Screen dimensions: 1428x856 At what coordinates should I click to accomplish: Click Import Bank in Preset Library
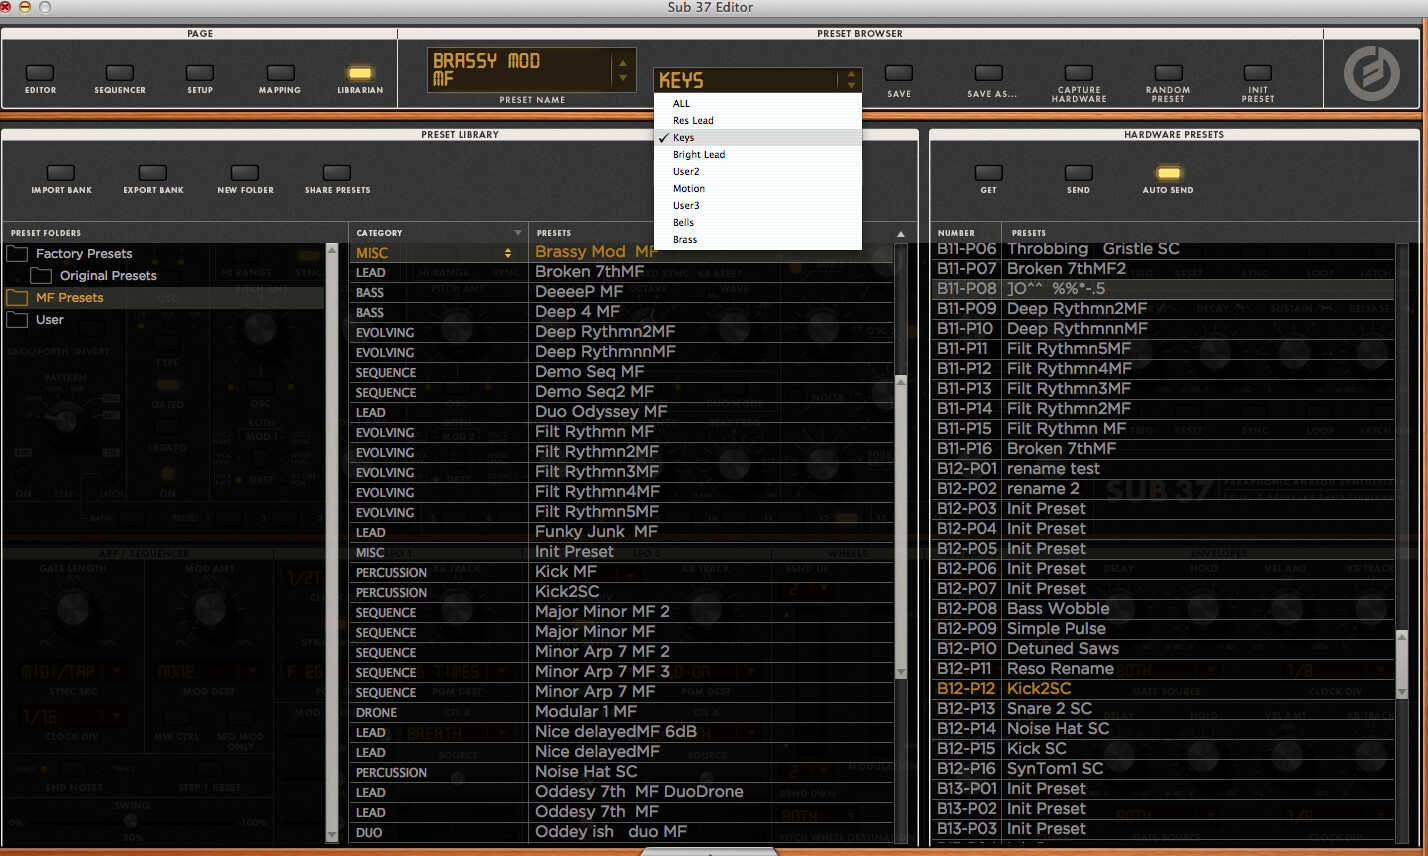[x=61, y=173]
